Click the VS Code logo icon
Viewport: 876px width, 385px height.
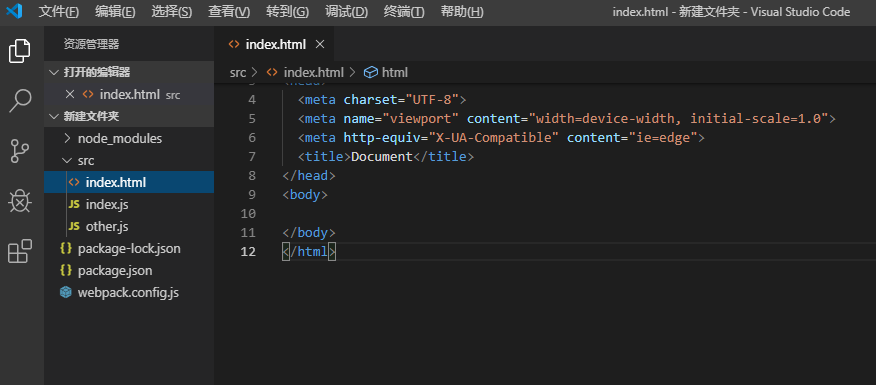(x=14, y=11)
